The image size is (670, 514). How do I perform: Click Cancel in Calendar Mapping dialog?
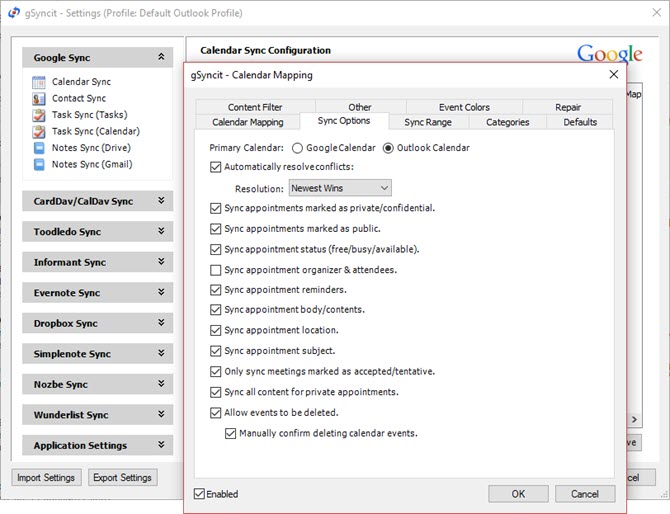tap(585, 494)
